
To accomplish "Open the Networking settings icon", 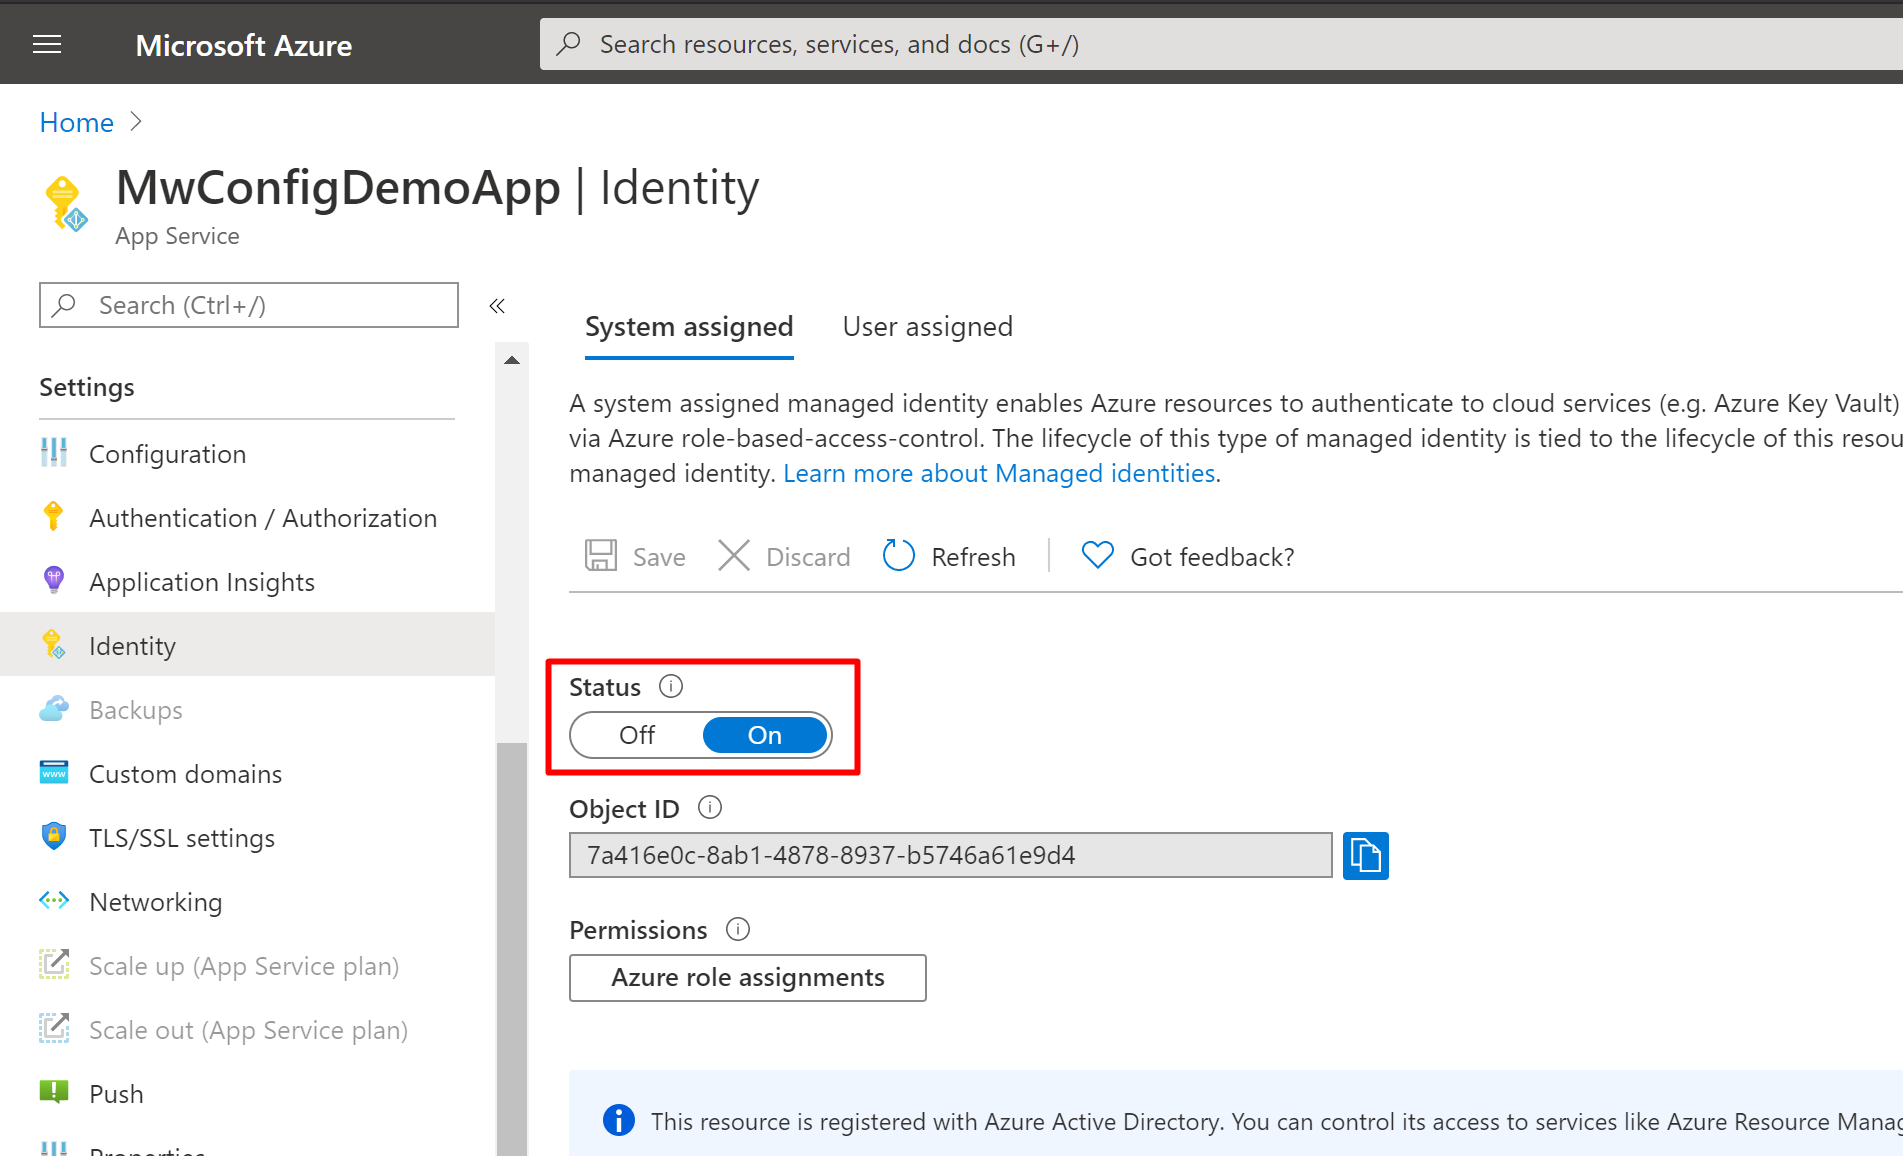I will coord(53,901).
